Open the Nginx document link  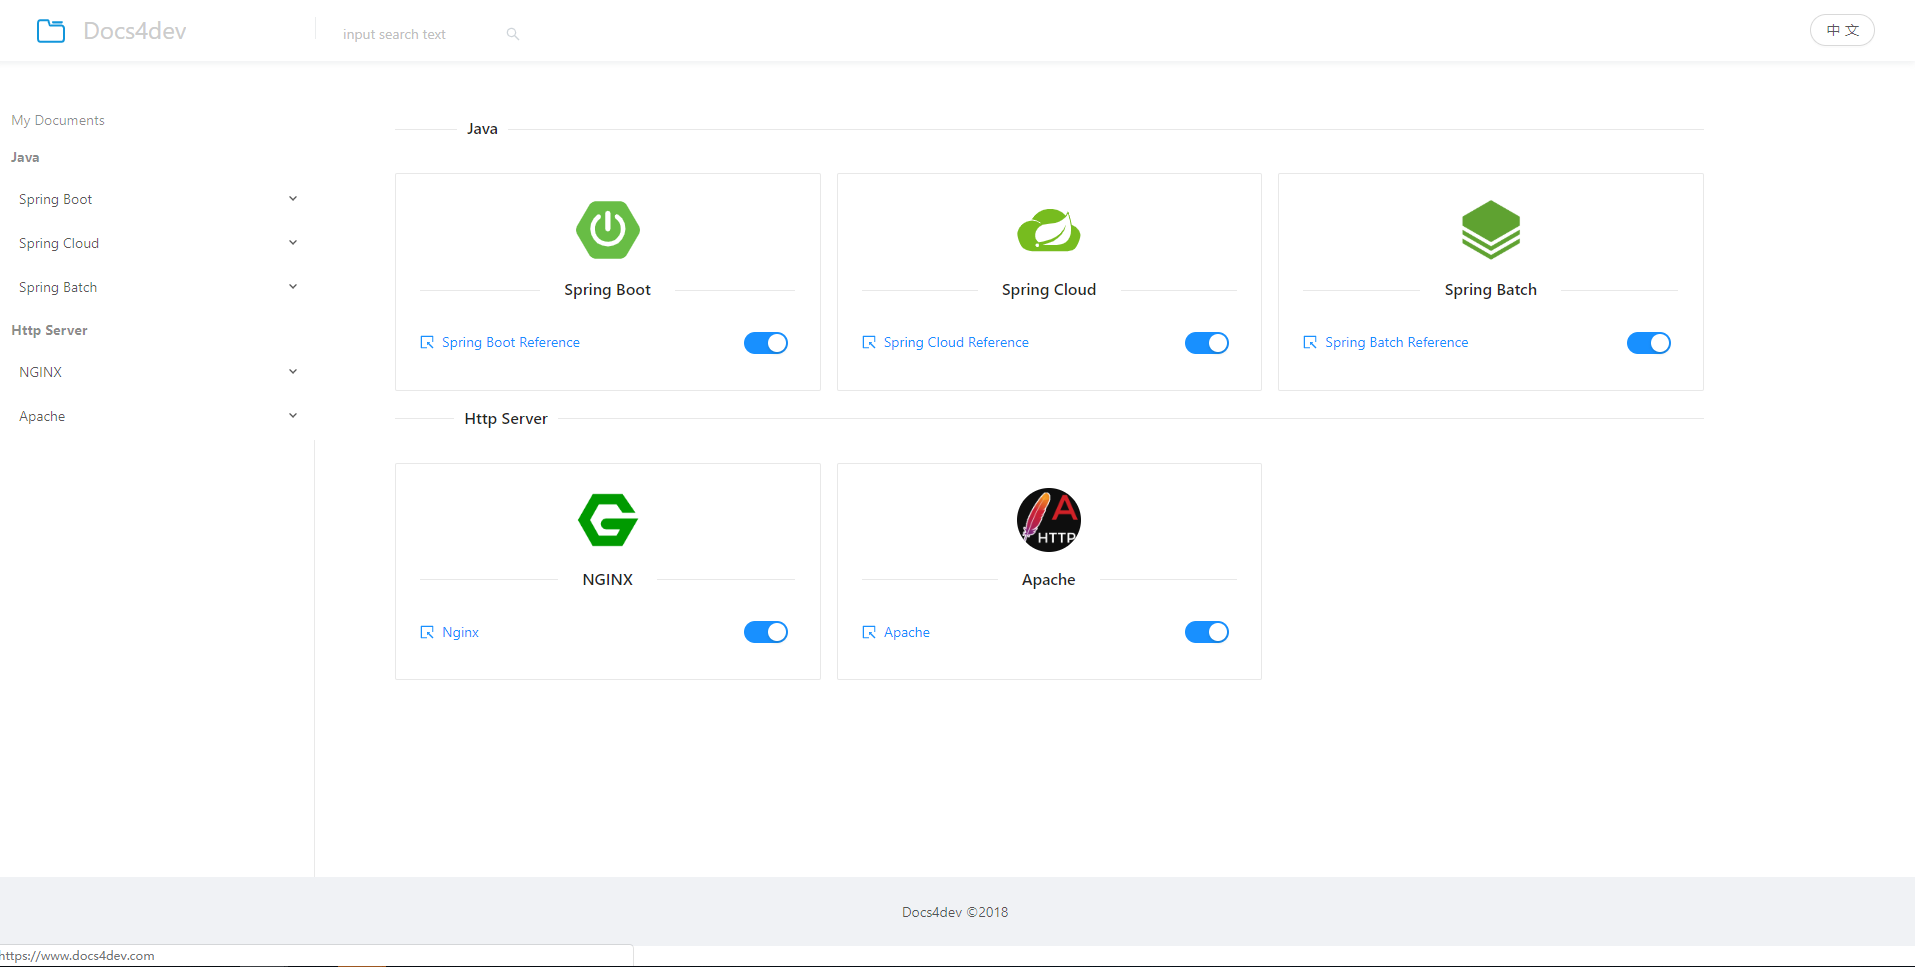tap(461, 632)
